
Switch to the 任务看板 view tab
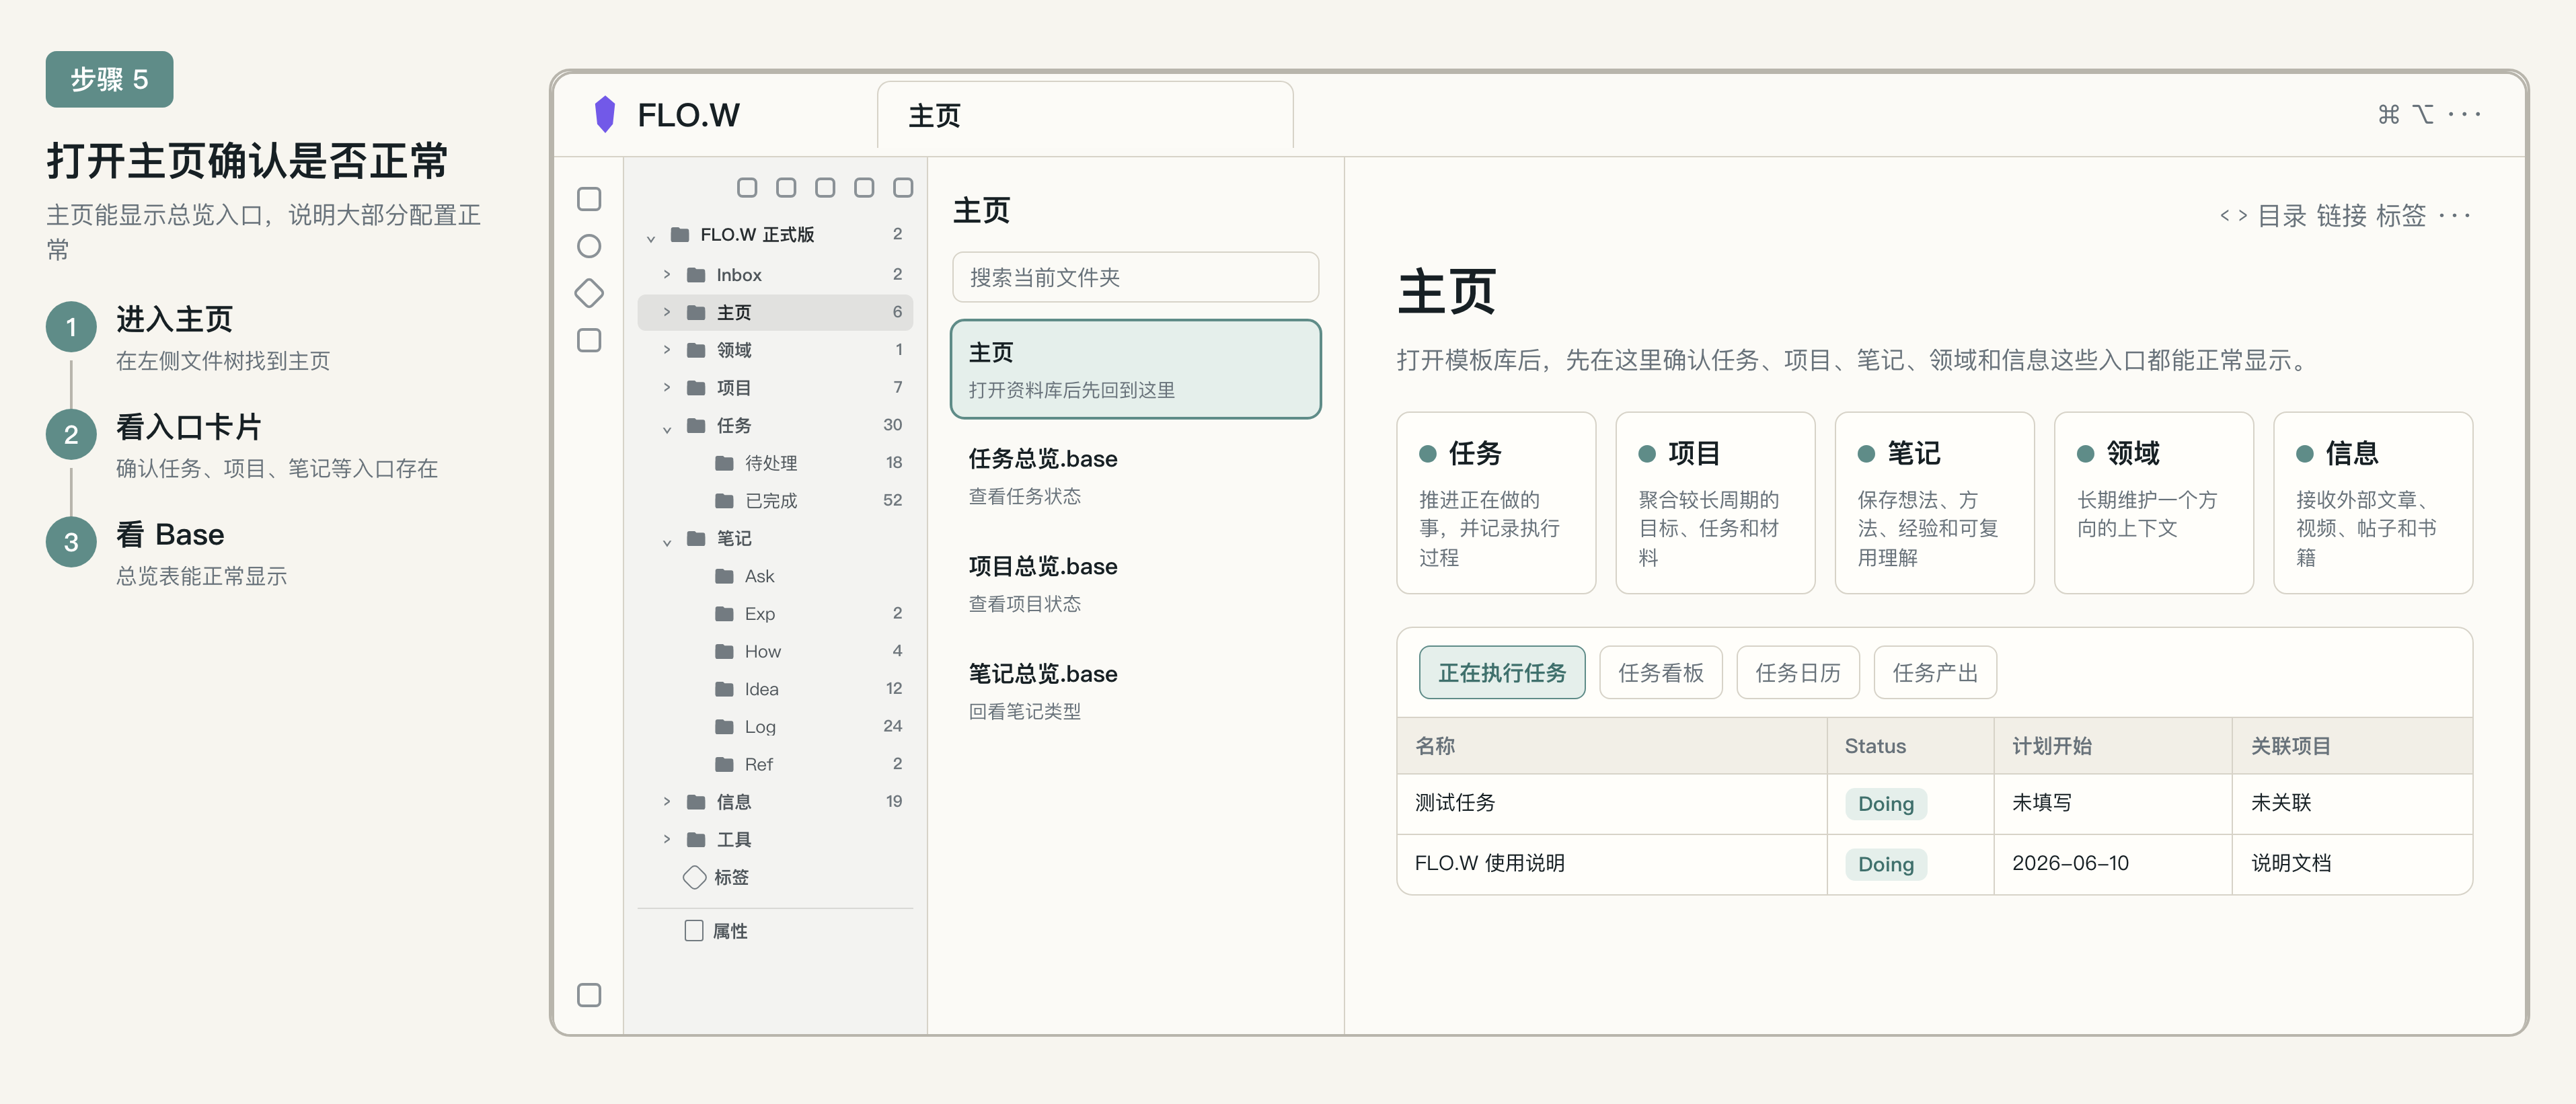[1660, 672]
